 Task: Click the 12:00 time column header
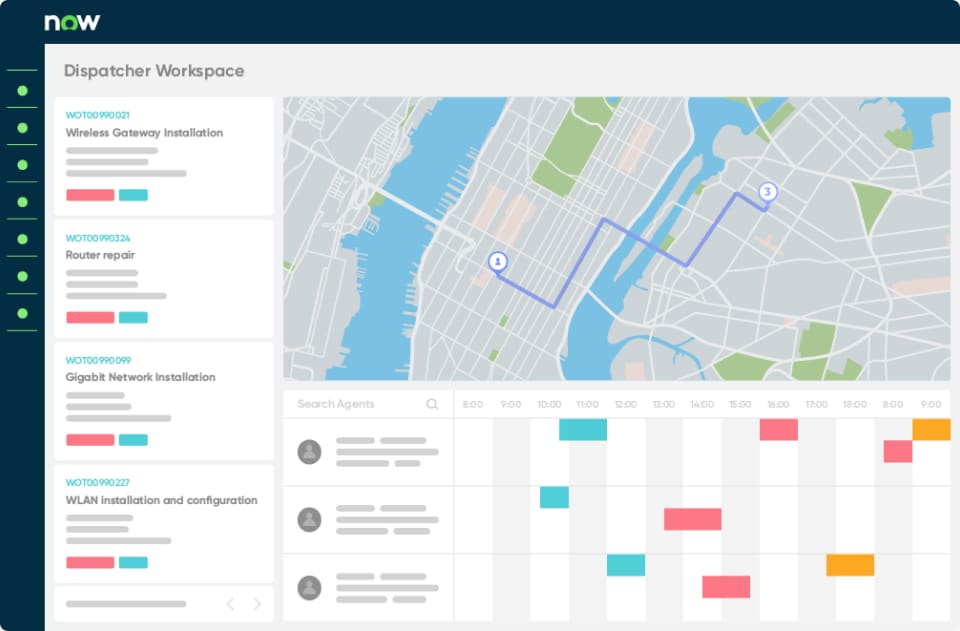point(625,405)
